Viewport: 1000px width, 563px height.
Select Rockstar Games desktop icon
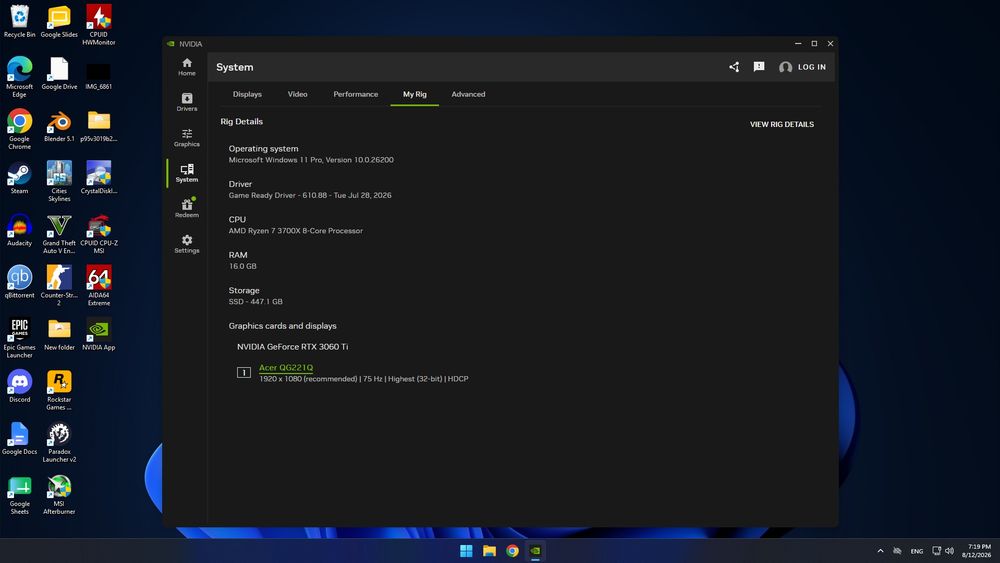point(59,391)
